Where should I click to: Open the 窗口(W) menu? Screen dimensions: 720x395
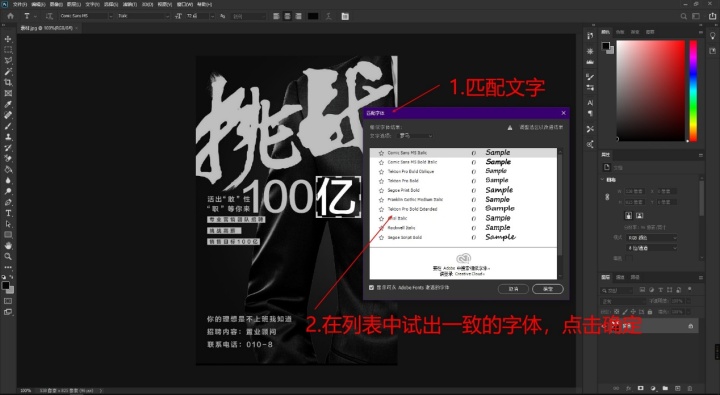[x=184, y=4]
